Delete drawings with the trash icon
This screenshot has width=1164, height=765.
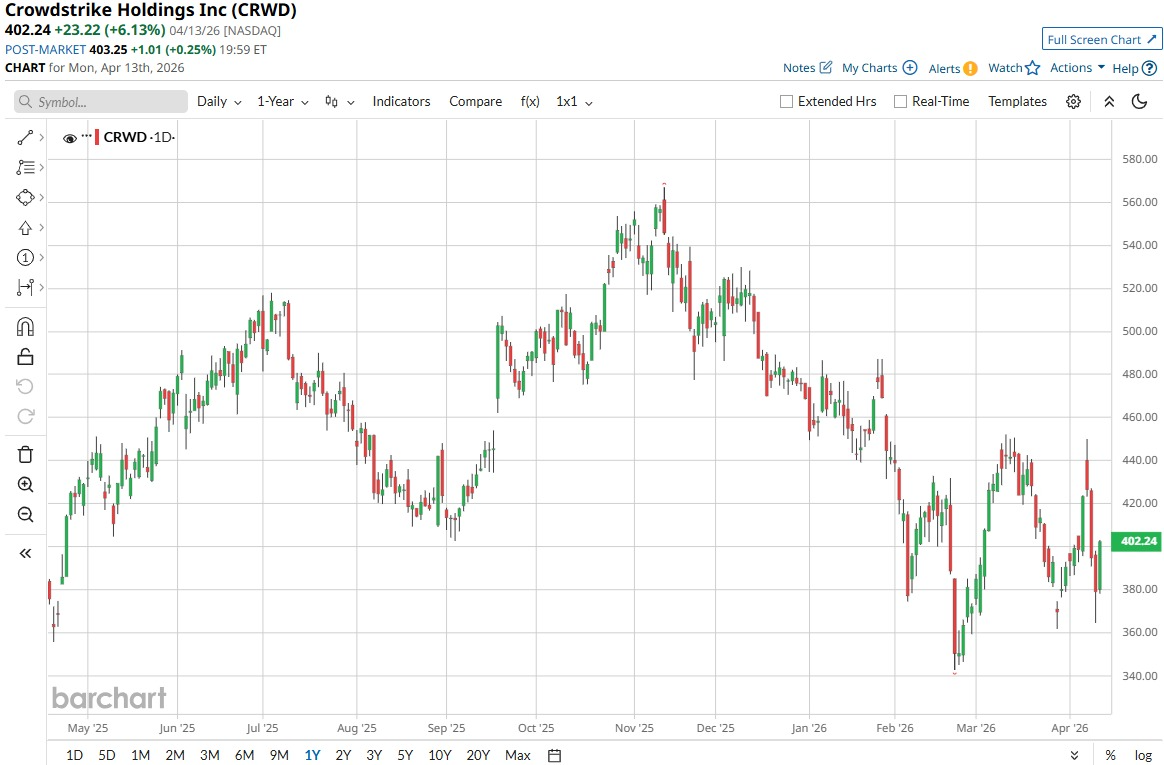[x=24, y=455]
